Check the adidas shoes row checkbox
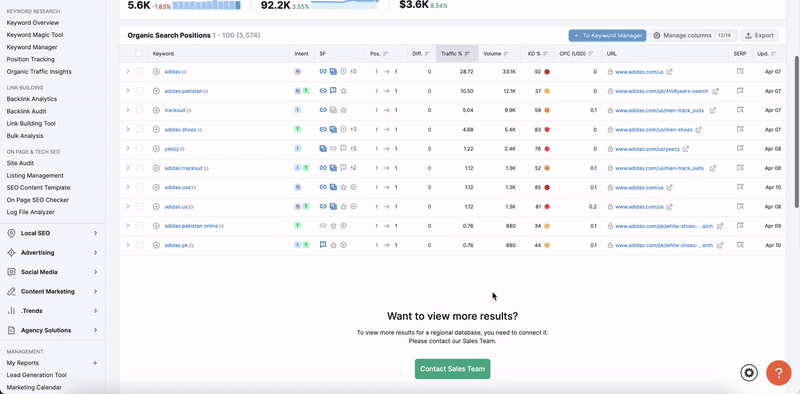The height and width of the screenshot is (394, 800). pyautogui.click(x=139, y=130)
